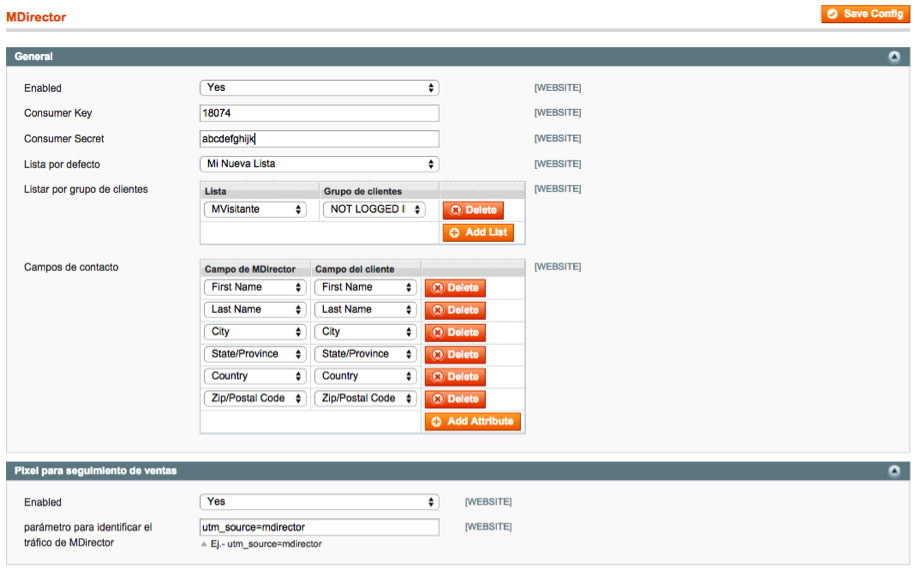Click the Add List button
This screenshot has height=571, width=915.
(479, 232)
